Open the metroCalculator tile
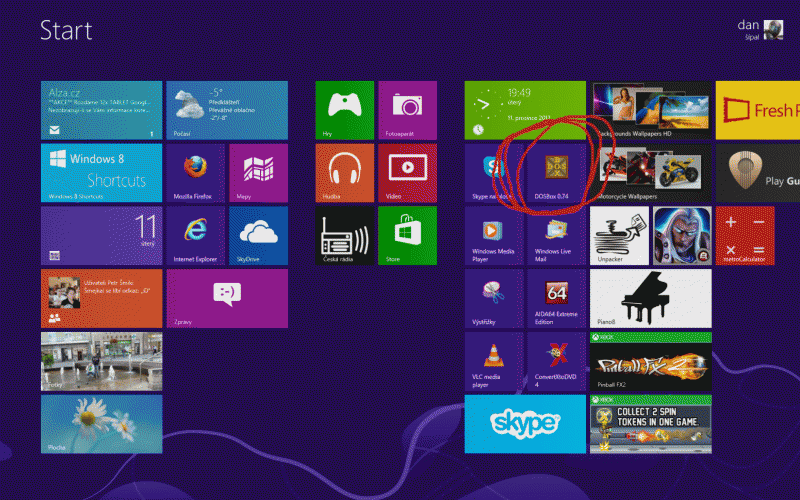Image resolution: width=800 pixels, height=500 pixels. 745,236
